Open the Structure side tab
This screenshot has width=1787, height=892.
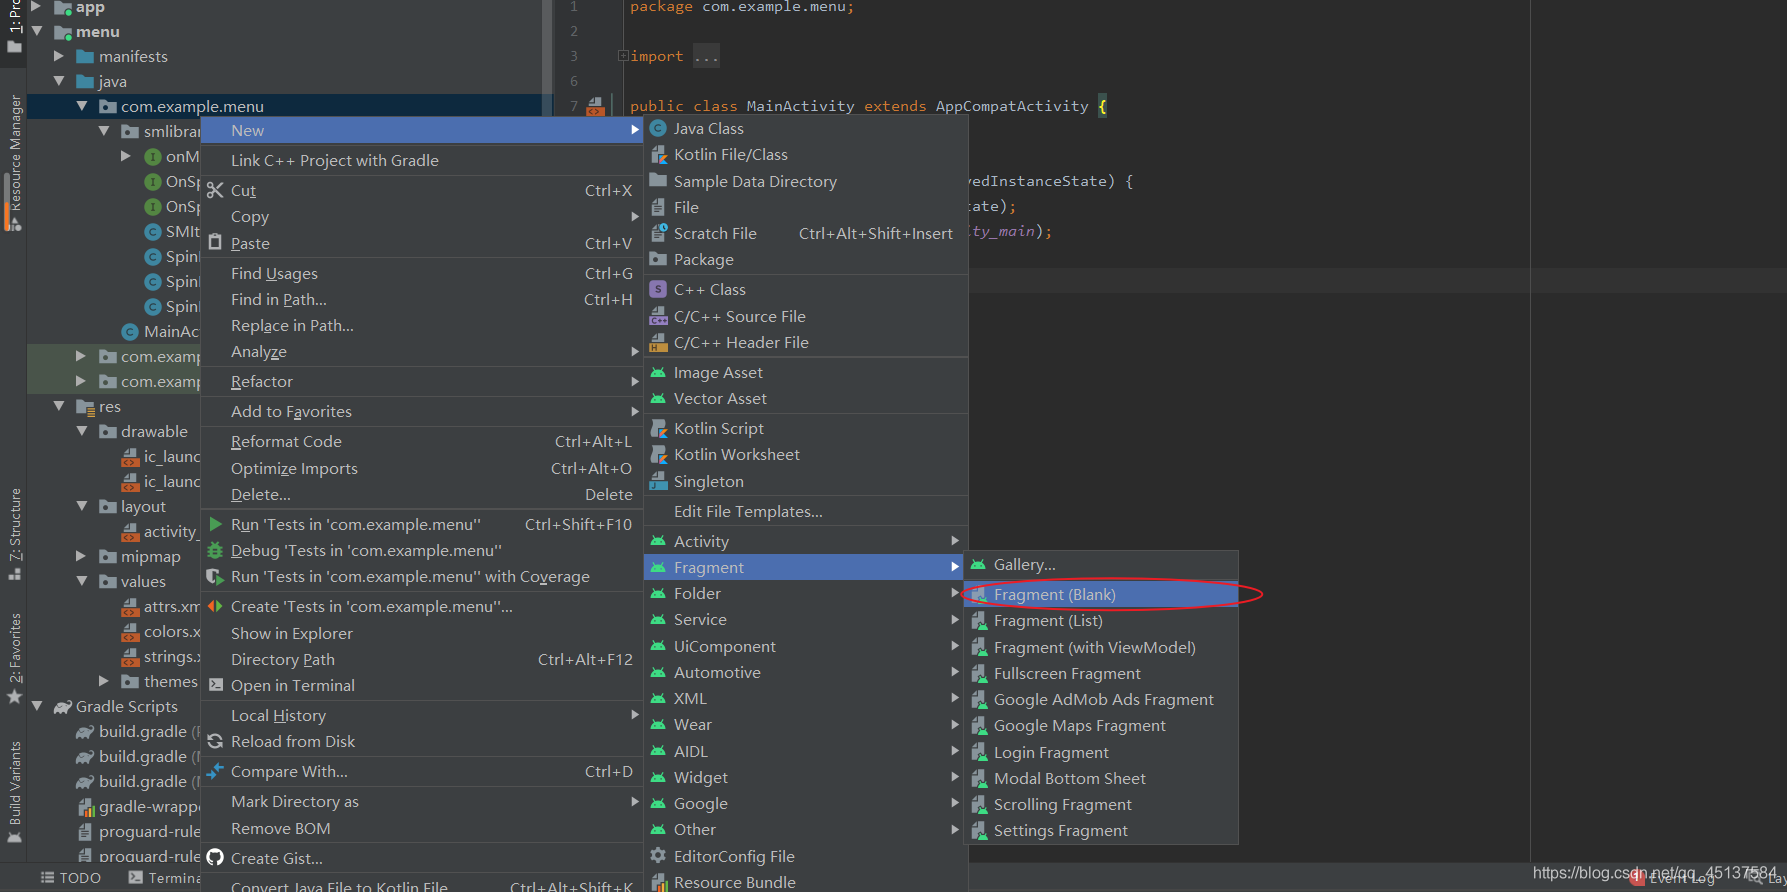(14, 532)
